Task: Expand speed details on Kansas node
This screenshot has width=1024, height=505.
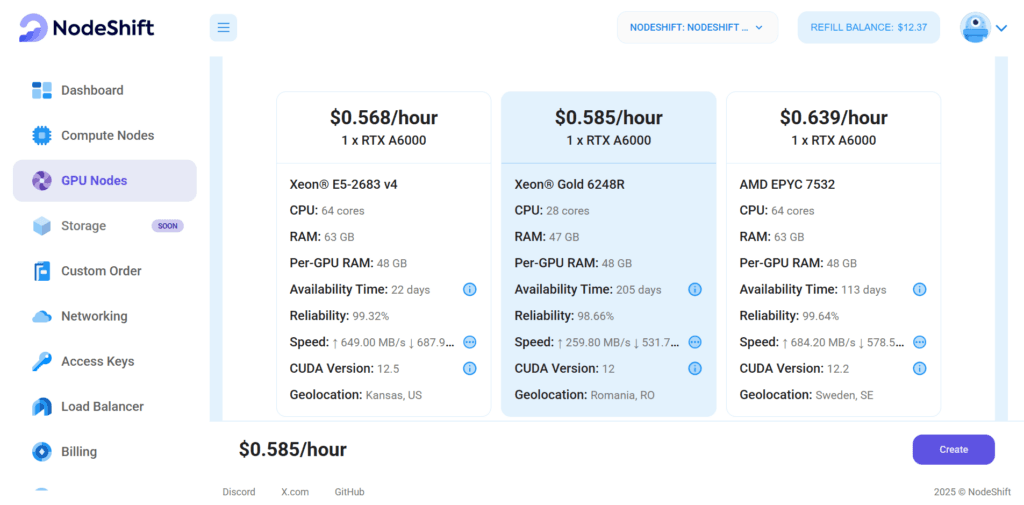Action: 470,342
